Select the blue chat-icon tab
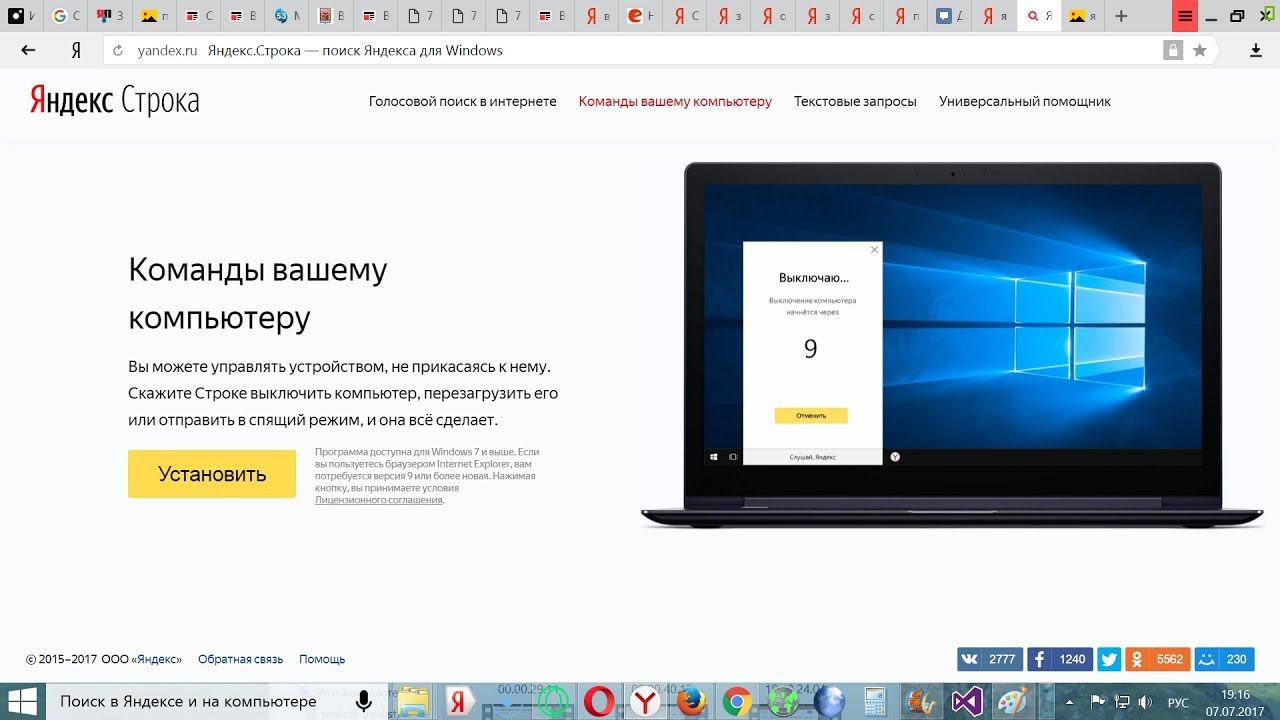1280x720 pixels. (950, 16)
